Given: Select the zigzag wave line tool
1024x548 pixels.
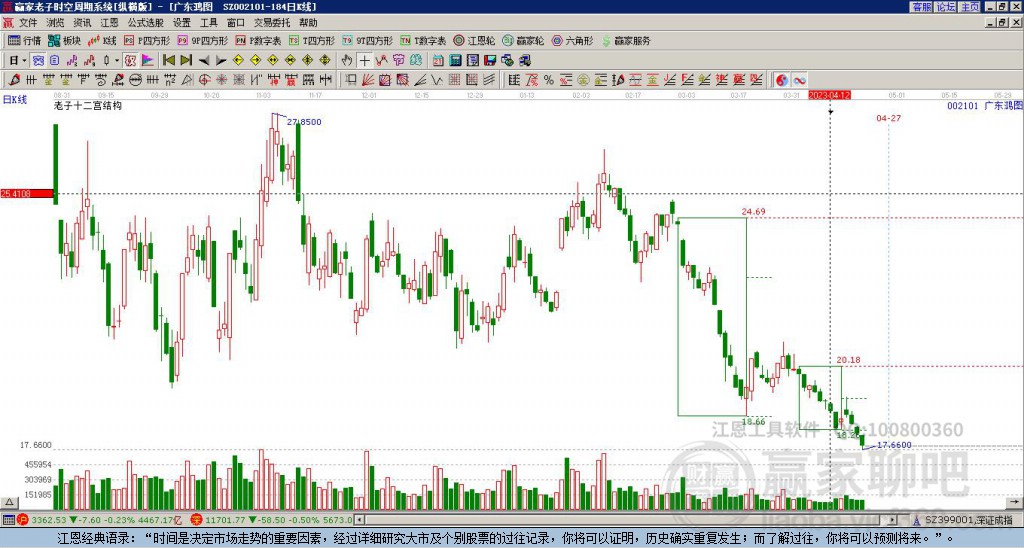Looking at the screenshot, I should (437, 80).
